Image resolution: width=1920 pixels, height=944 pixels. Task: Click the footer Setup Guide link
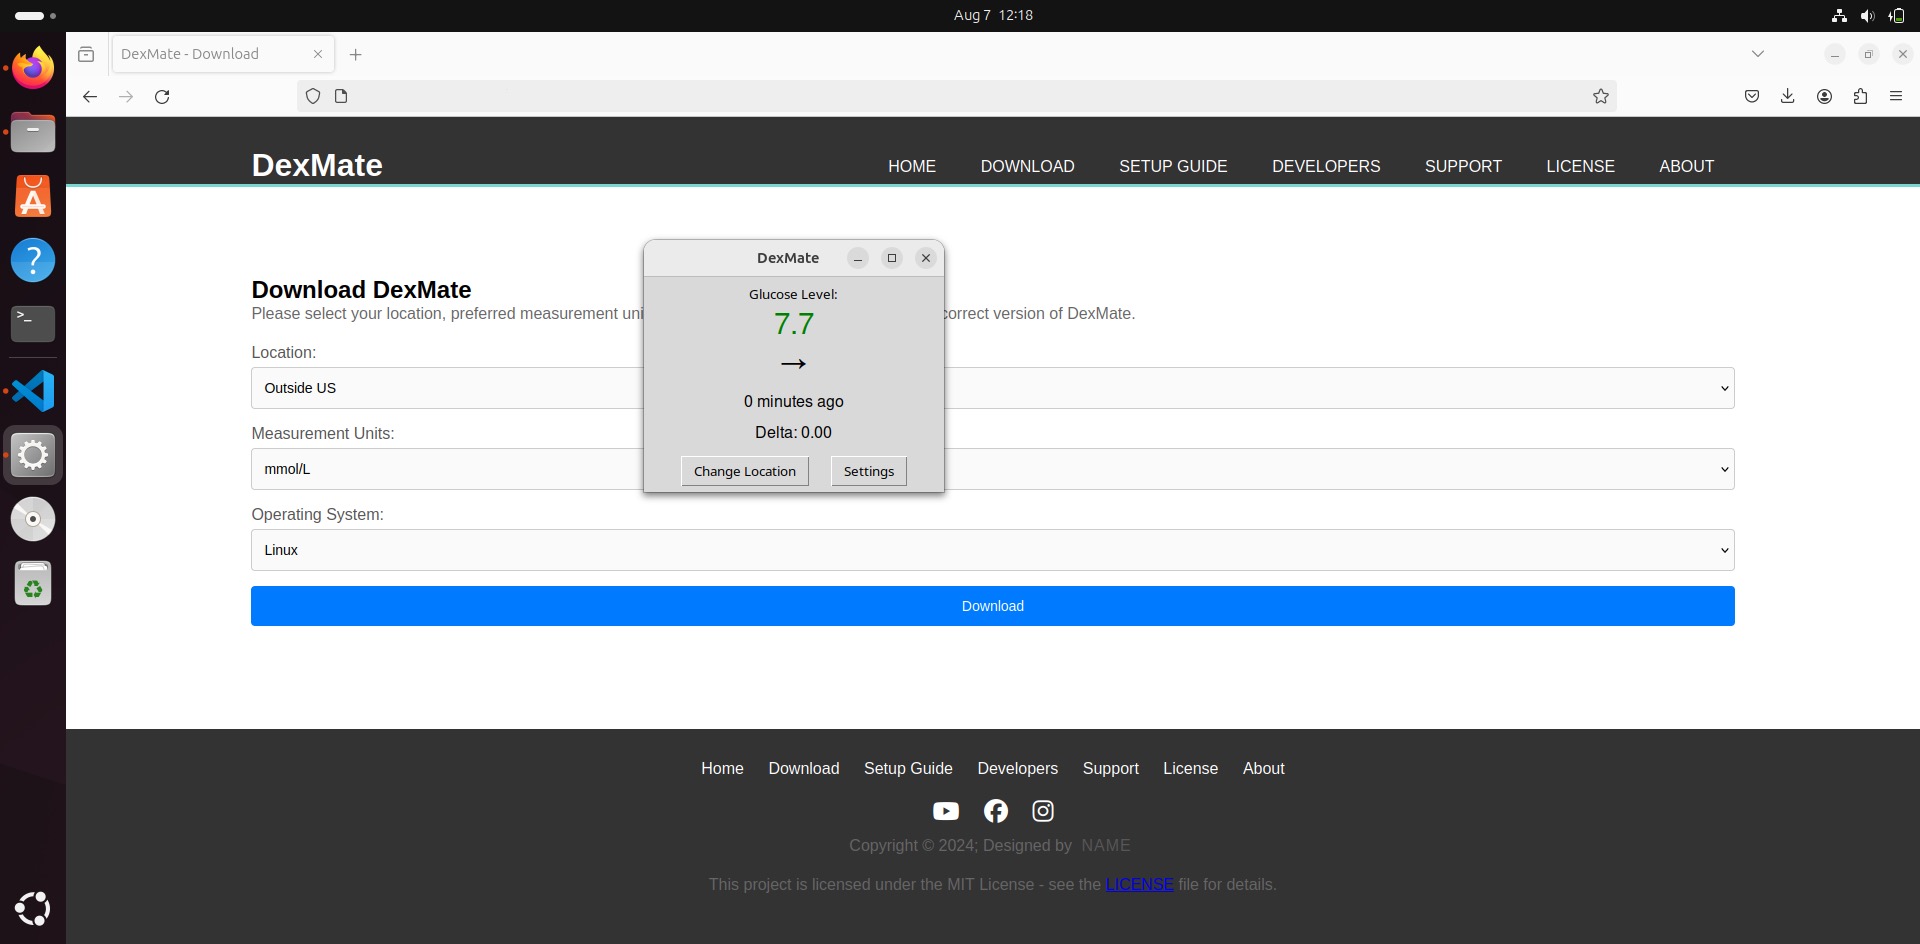[x=908, y=768]
